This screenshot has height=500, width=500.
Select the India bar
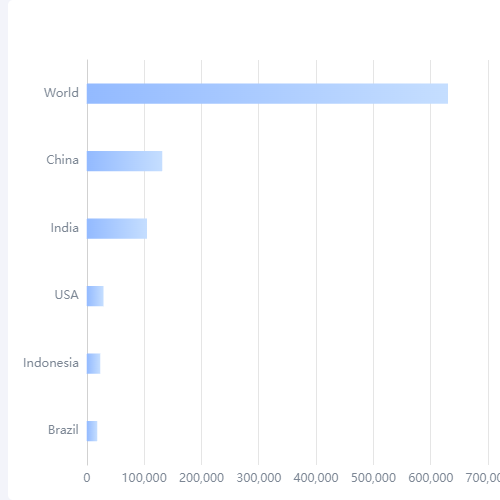[117, 229]
